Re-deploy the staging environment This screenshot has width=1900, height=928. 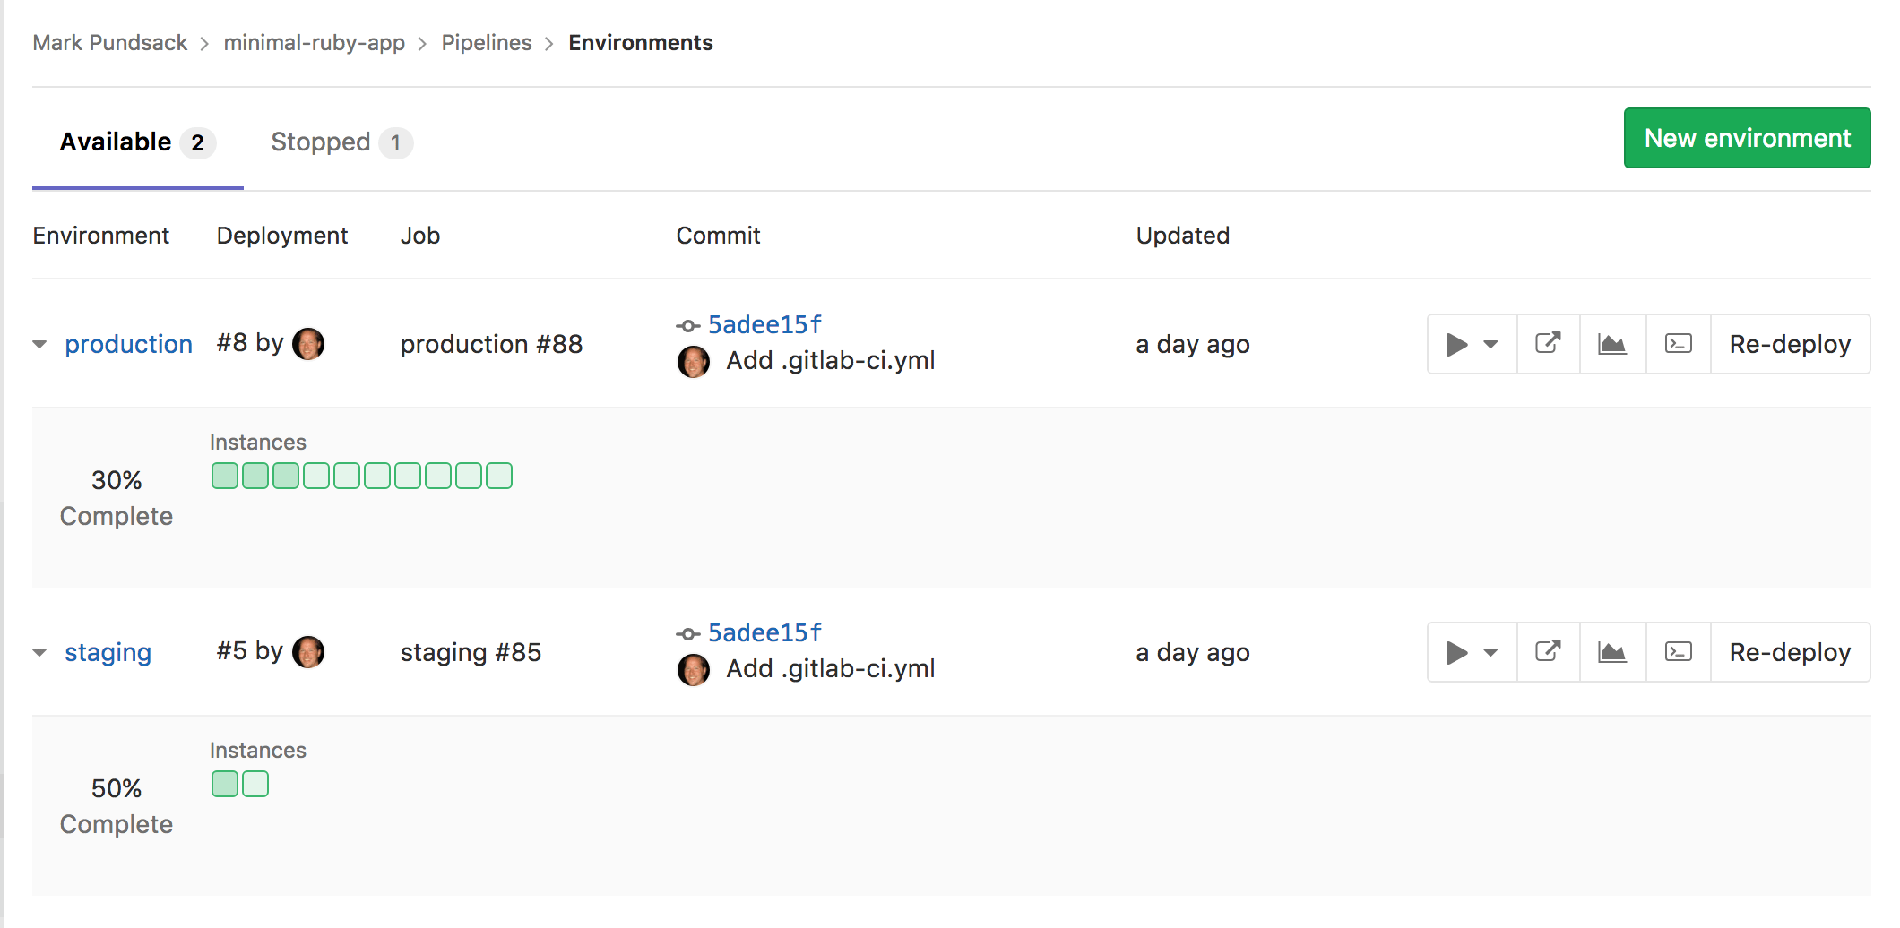1790,652
